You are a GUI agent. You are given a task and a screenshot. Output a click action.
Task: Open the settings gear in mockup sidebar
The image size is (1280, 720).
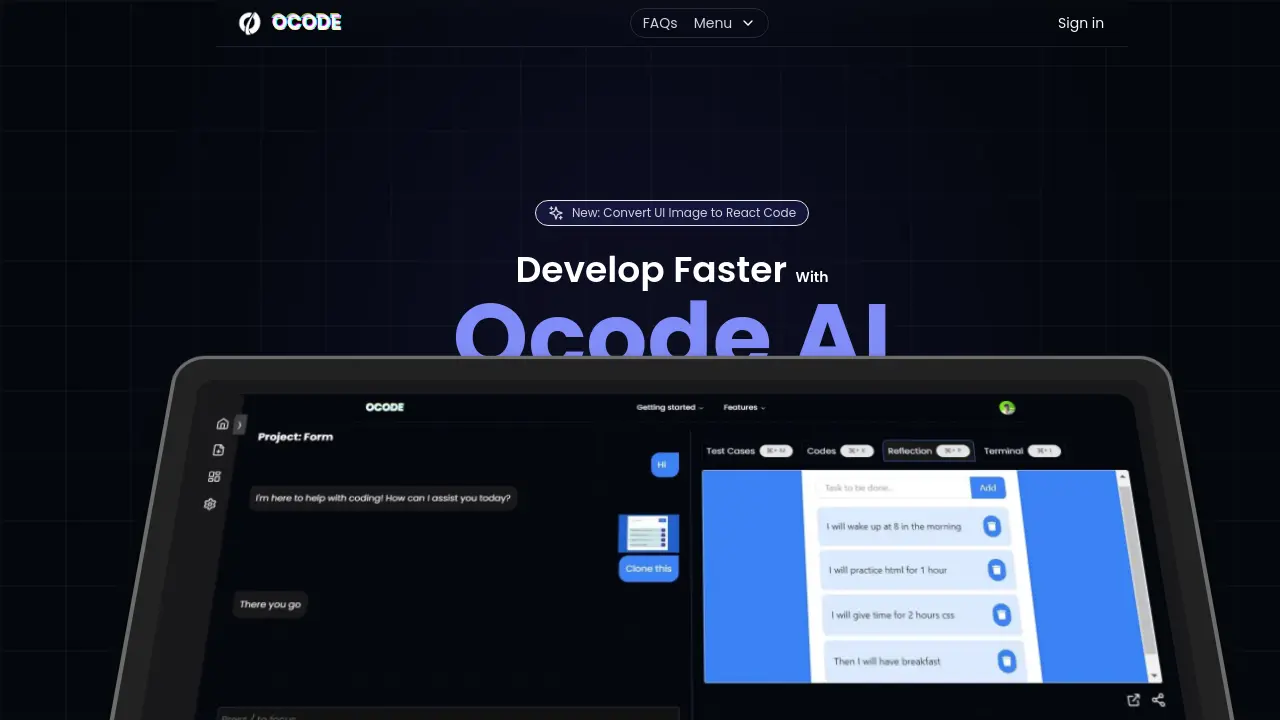pyautogui.click(x=210, y=504)
